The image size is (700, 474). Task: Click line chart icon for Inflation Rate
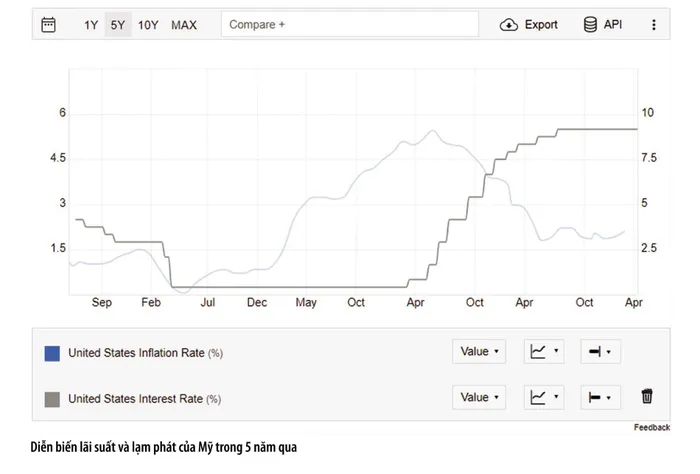pyautogui.click(x=538, y=352)
